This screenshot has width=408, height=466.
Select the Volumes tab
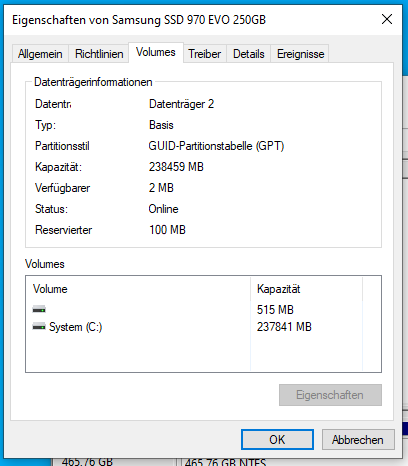156,52
